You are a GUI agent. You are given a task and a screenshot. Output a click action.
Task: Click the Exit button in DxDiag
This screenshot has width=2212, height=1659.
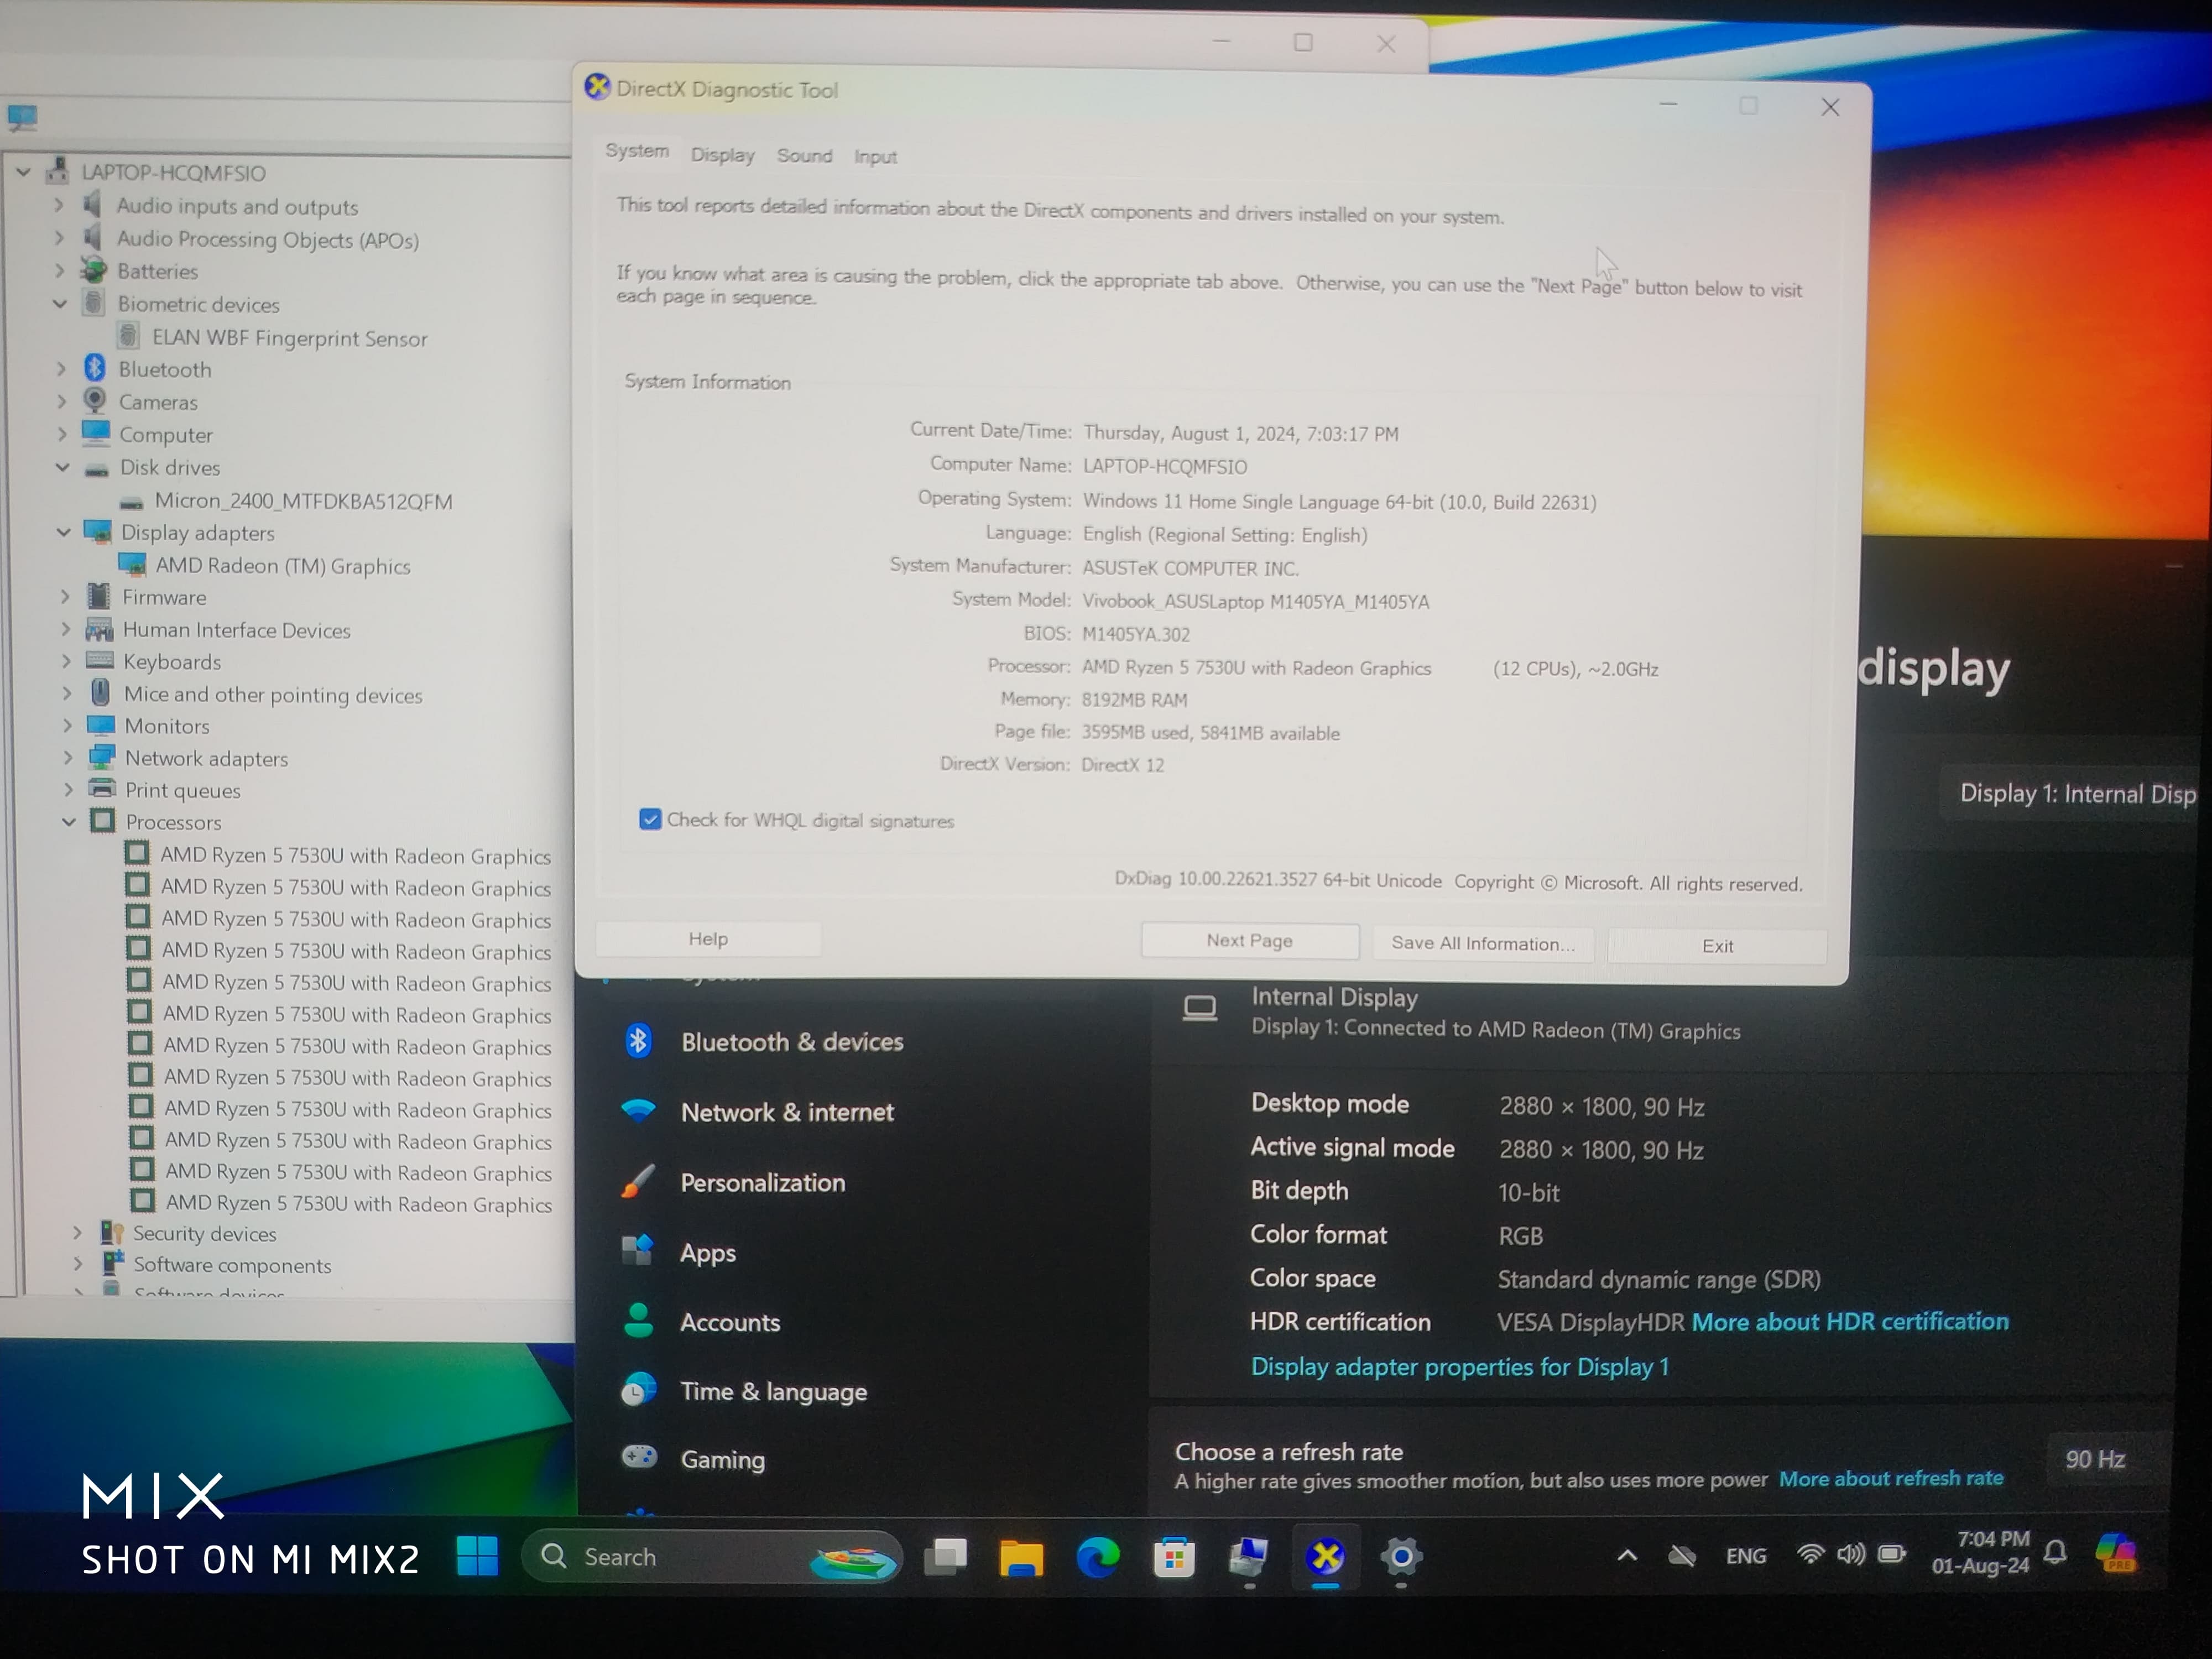[x=1718, y=946]
